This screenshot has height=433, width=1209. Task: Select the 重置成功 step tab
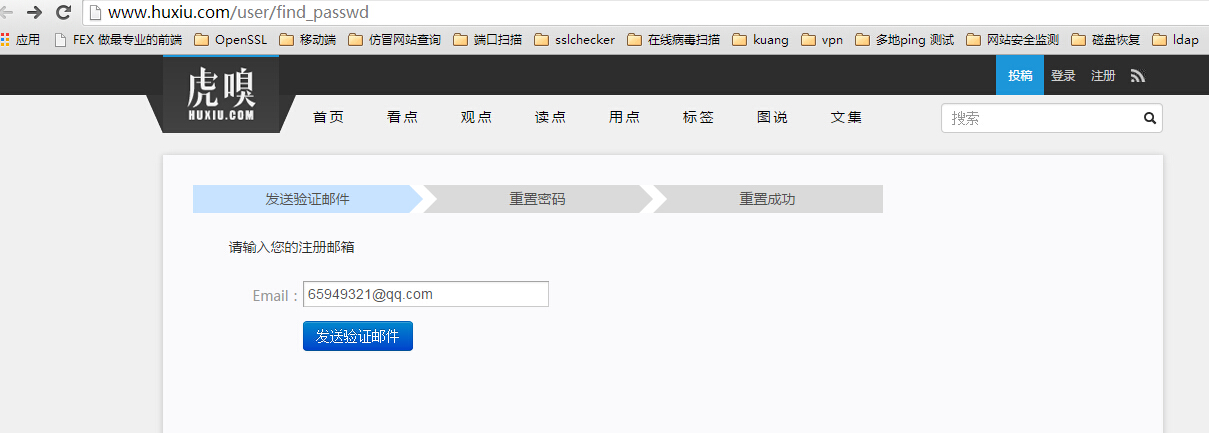pos(767,199)
